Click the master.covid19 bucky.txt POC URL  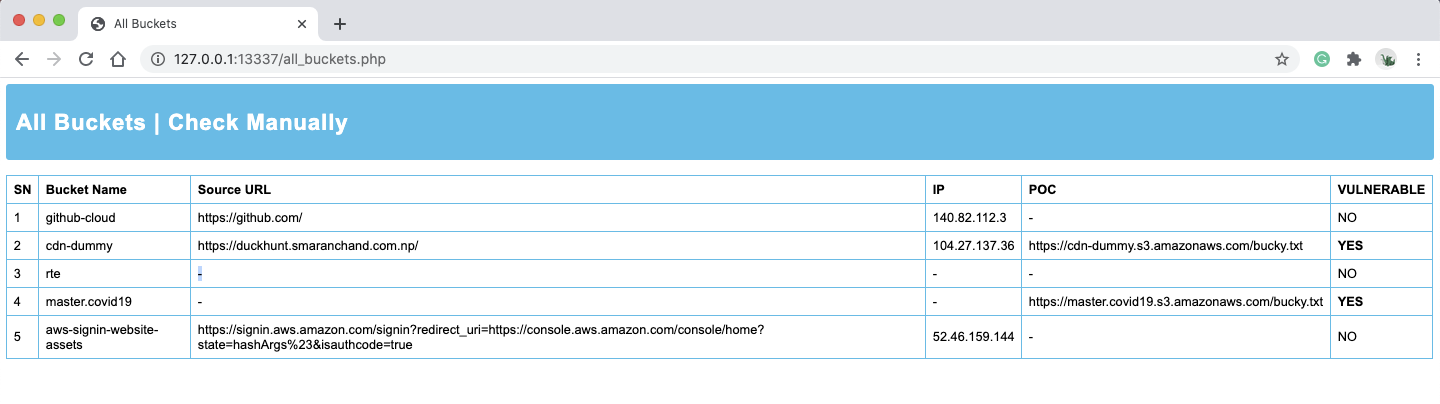point(1175,301)
